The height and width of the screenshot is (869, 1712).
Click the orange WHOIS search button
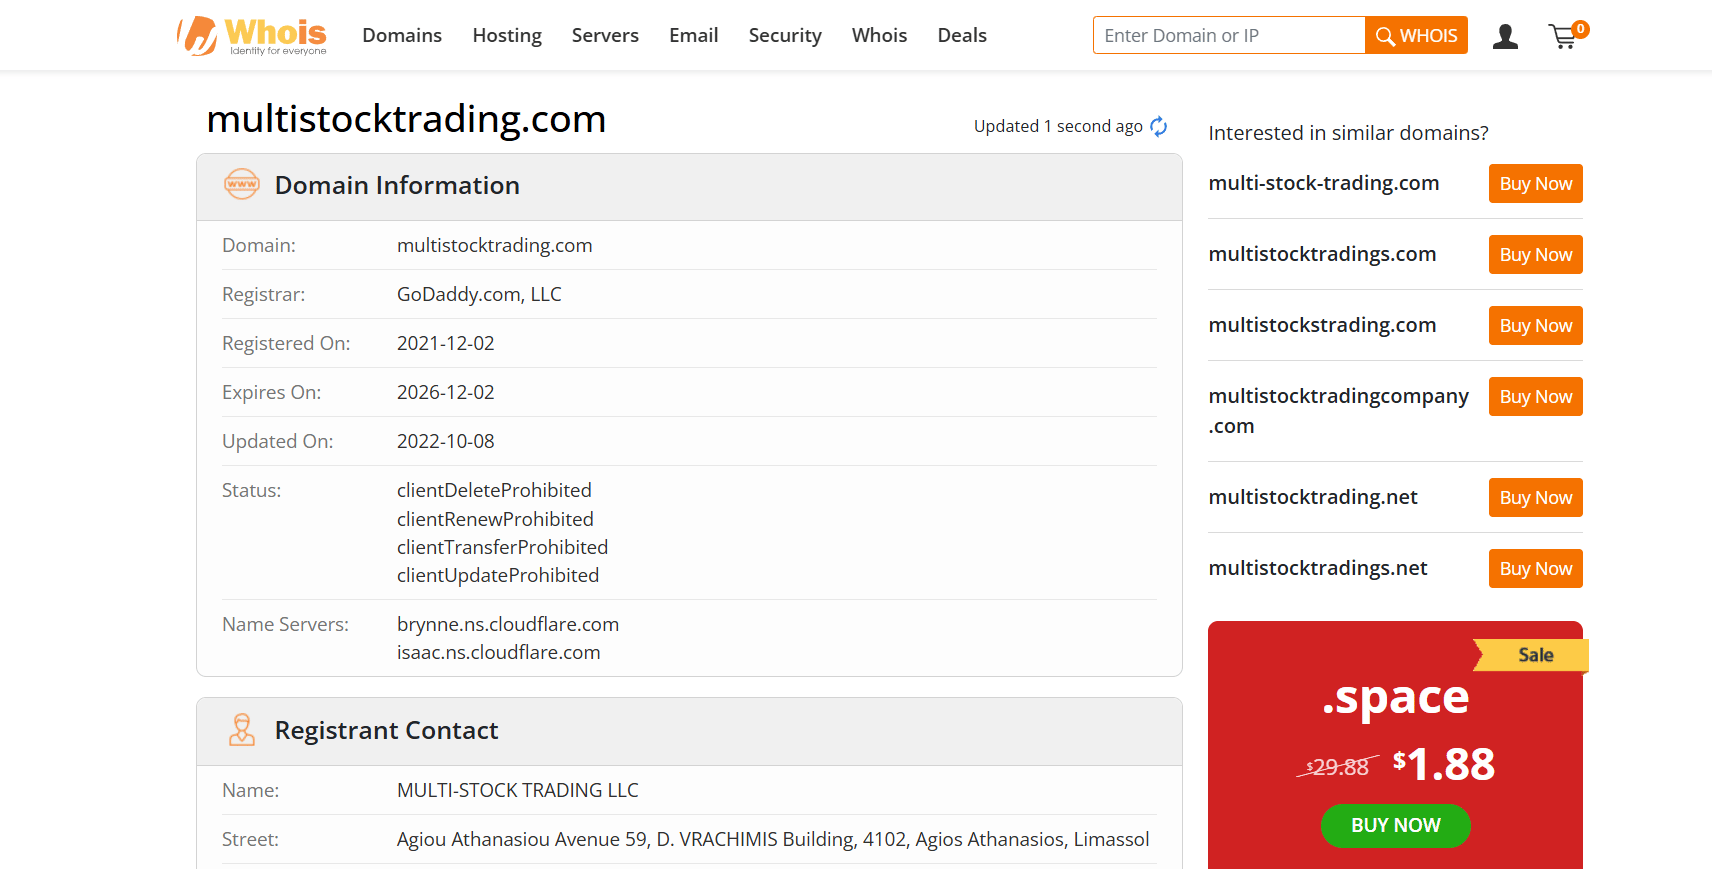(1416, 35)
